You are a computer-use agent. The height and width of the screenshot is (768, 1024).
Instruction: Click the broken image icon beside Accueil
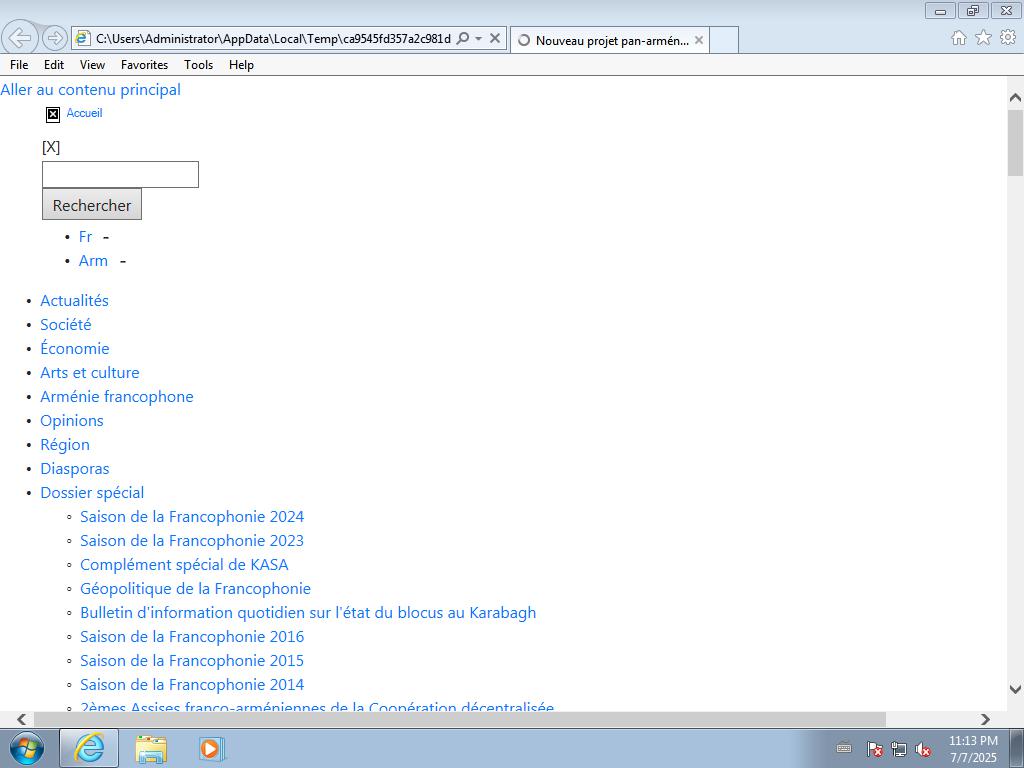(x=53, y=114)
